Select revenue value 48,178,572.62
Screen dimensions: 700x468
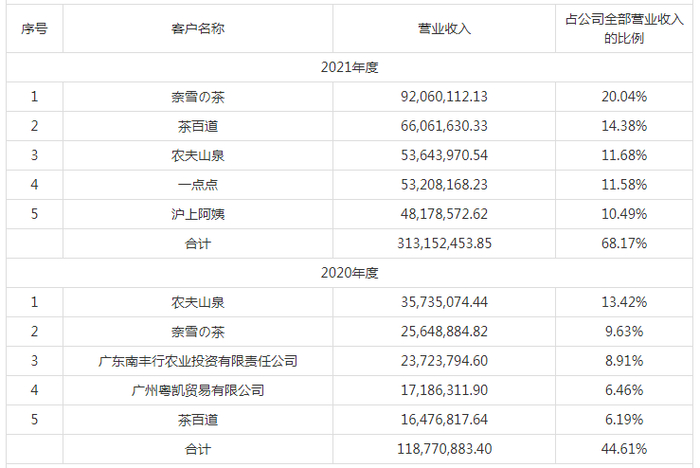coord(444,214)
